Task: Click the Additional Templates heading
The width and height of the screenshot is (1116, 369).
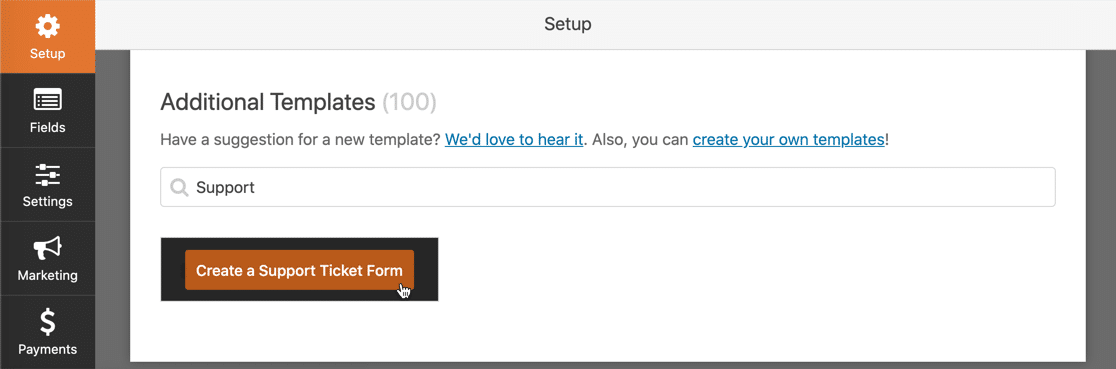Action: [x=268, y=103]
